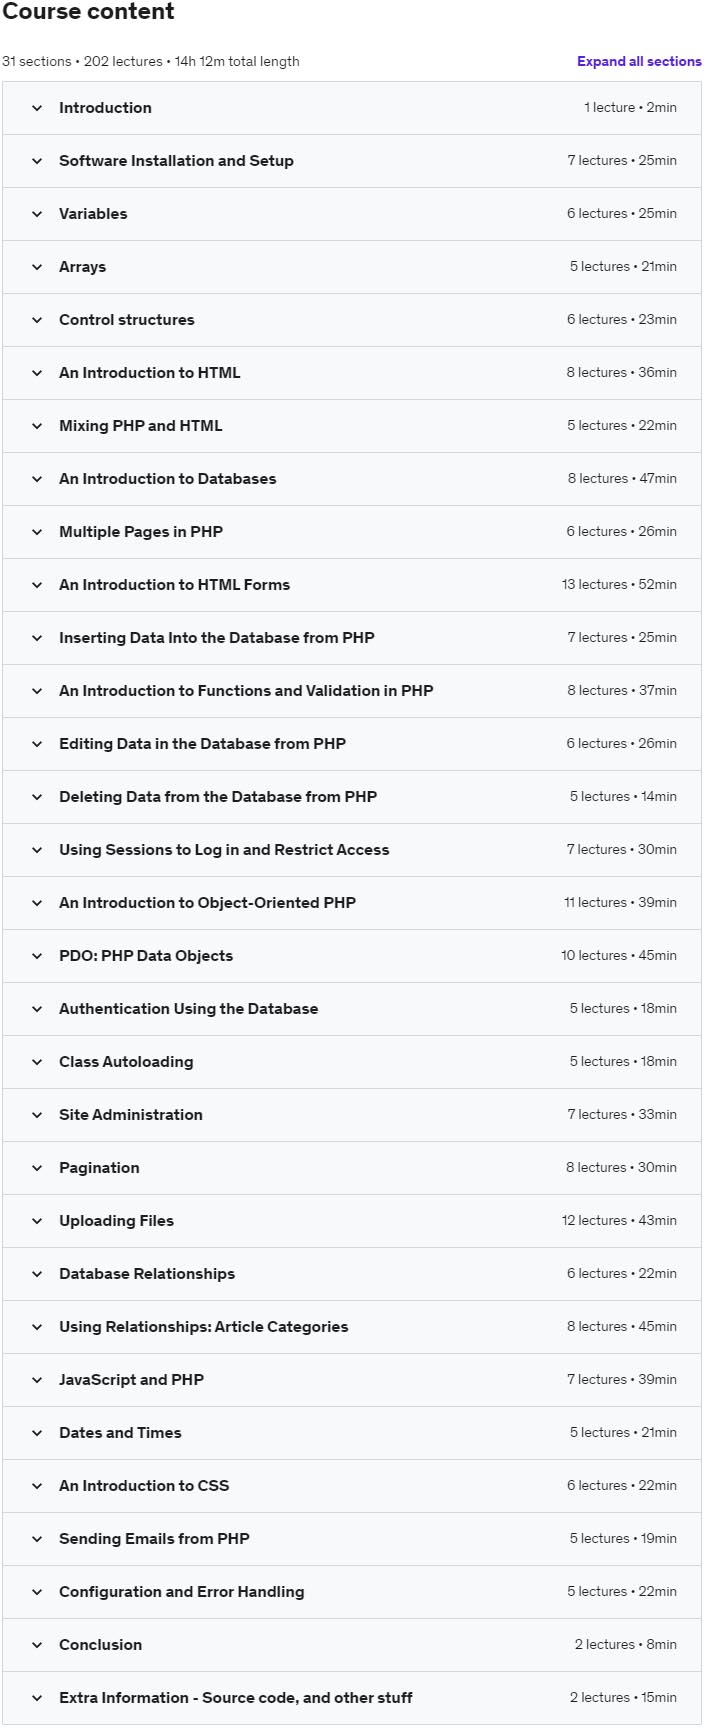The width and height of the screenshot is (706, 1729).
Task: Click chevron icon for An Introduction to Databases
Action: [x=37, y=479]
